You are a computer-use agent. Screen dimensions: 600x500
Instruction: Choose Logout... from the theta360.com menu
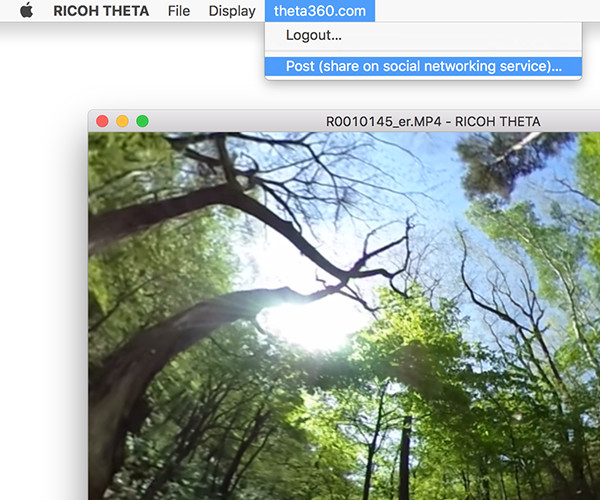[314, 36]
